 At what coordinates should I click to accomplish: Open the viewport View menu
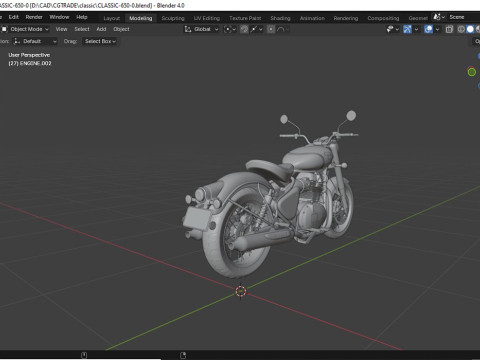click(61, 29)
